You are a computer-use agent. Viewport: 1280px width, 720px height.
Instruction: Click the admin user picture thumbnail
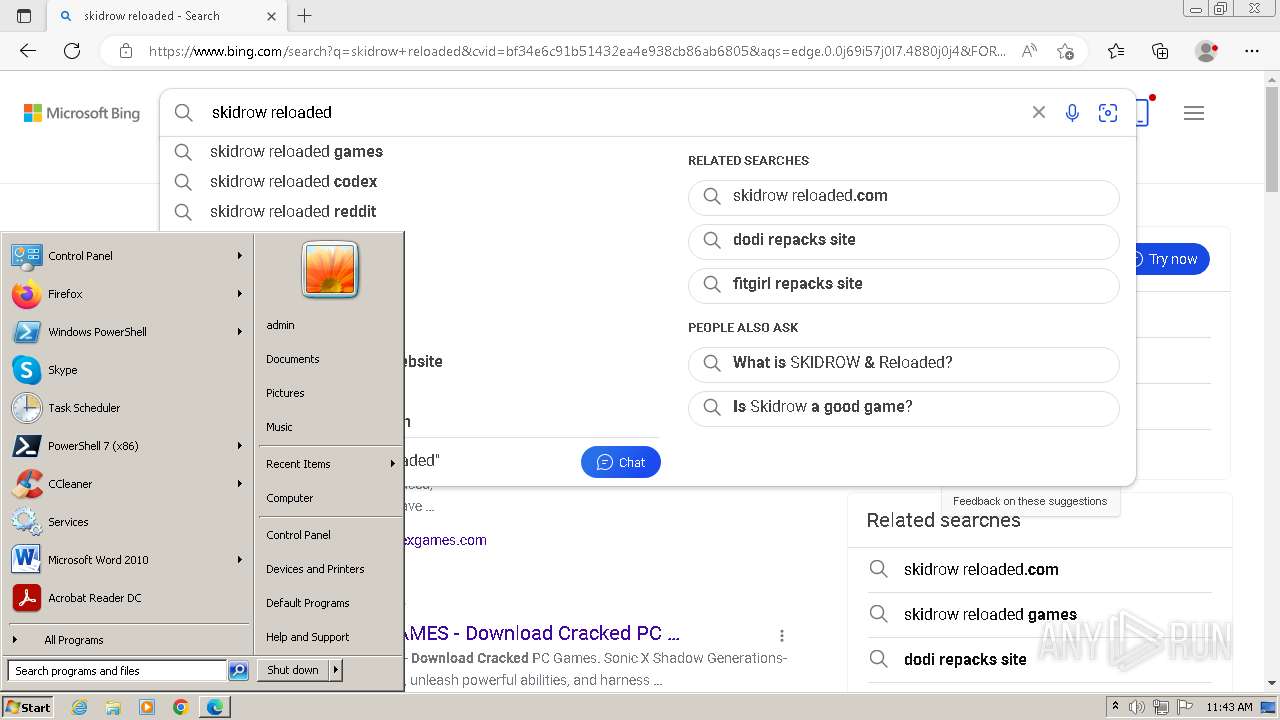coord(330,270)
